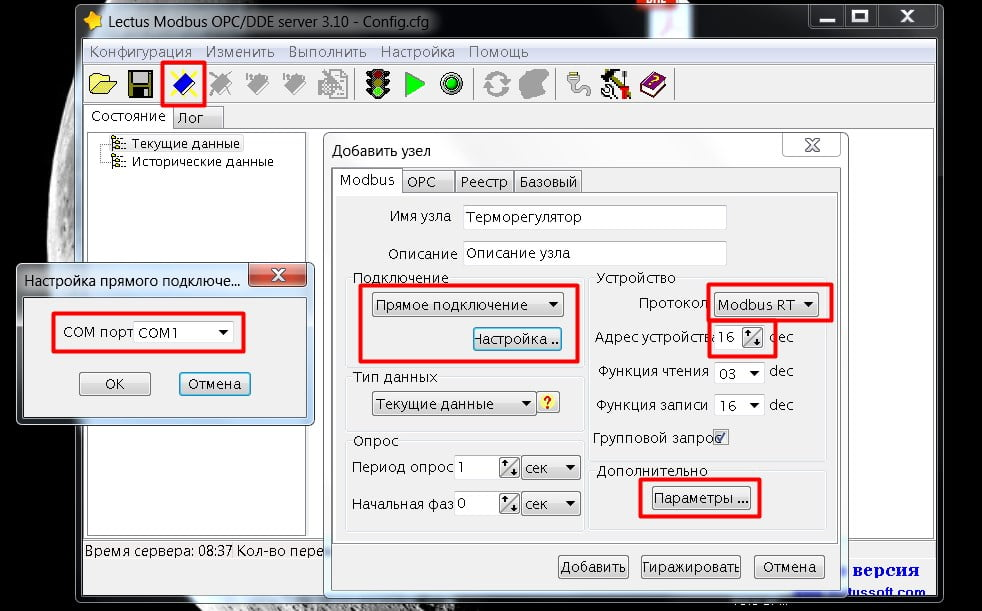Viewport: 982px width, 611px height.
Task: Close the Настройка прямого подключения dialog
Action: pyautogui.click(x=278, y=275)
